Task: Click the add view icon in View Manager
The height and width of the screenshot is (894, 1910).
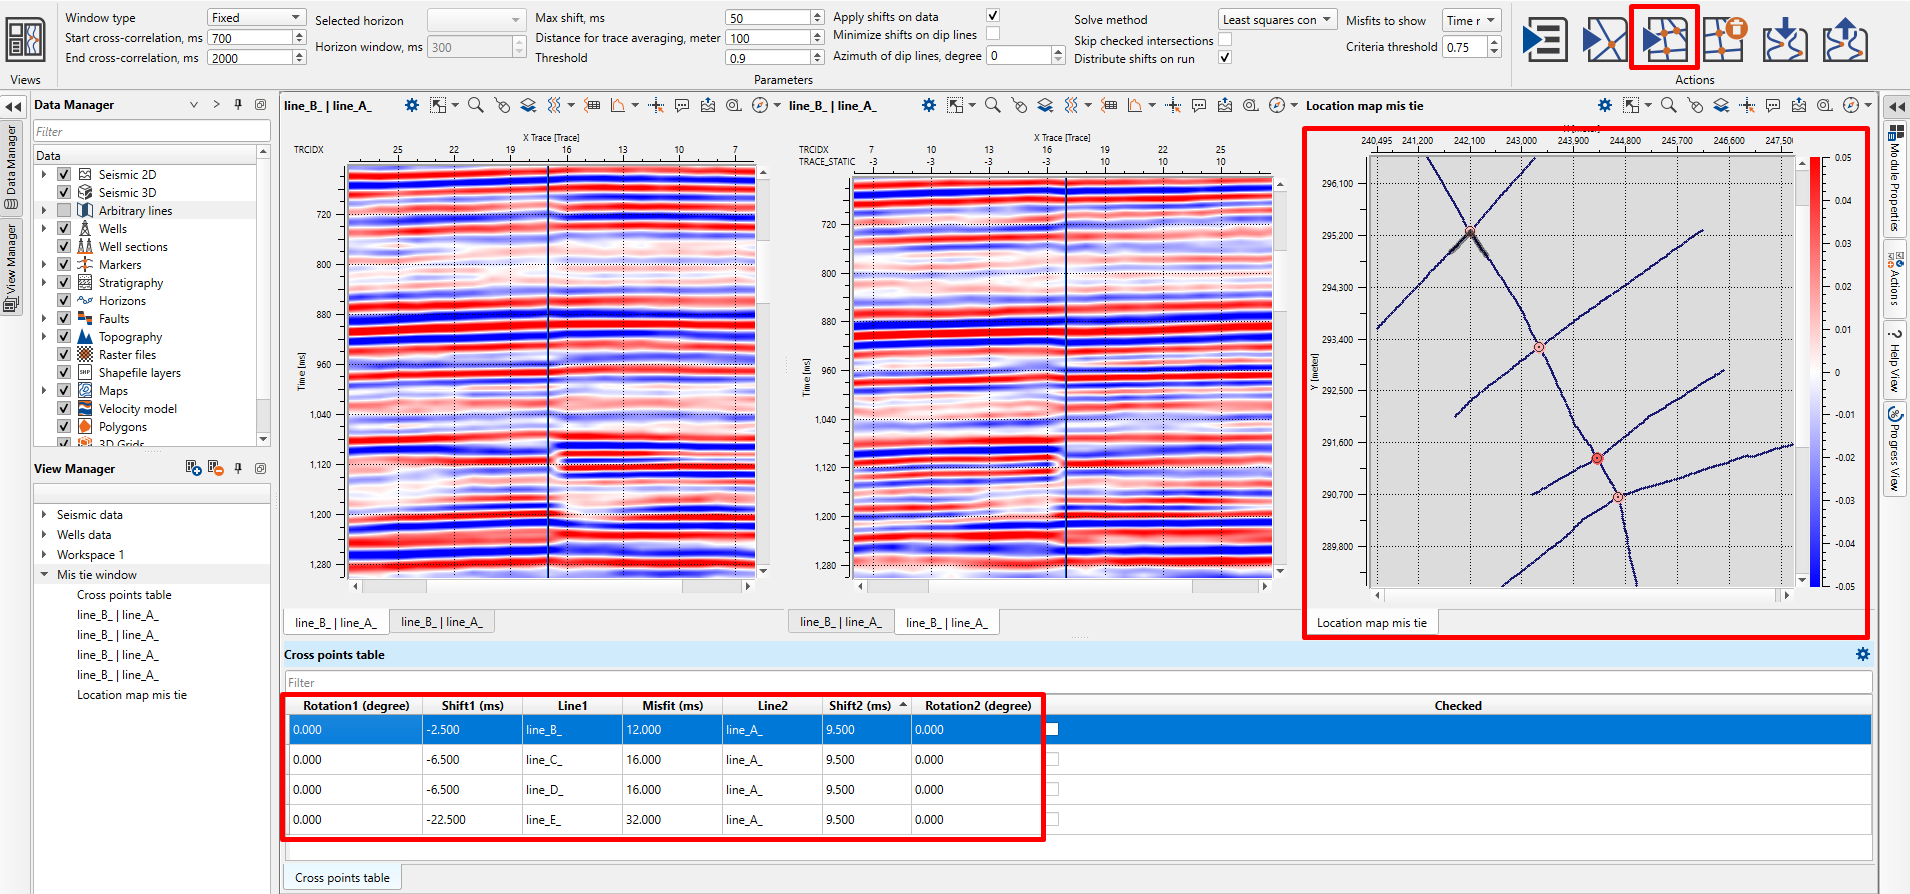Action: (194, 468)
